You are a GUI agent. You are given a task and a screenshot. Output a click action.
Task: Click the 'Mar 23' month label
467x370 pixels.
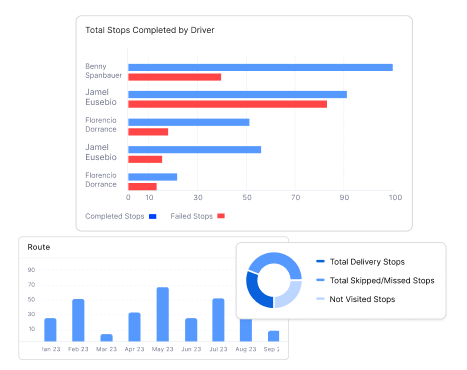click(106, 349)
